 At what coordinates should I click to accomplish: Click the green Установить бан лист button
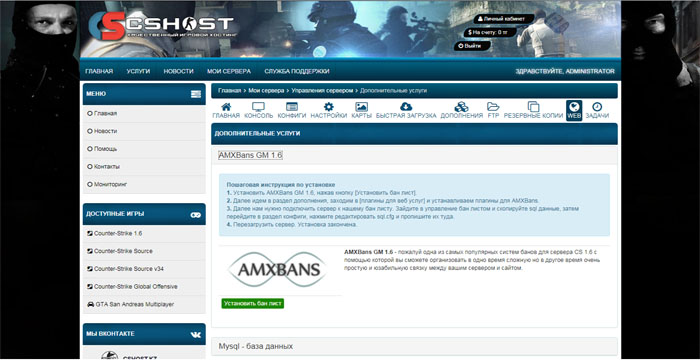click(x=253, y=303)
